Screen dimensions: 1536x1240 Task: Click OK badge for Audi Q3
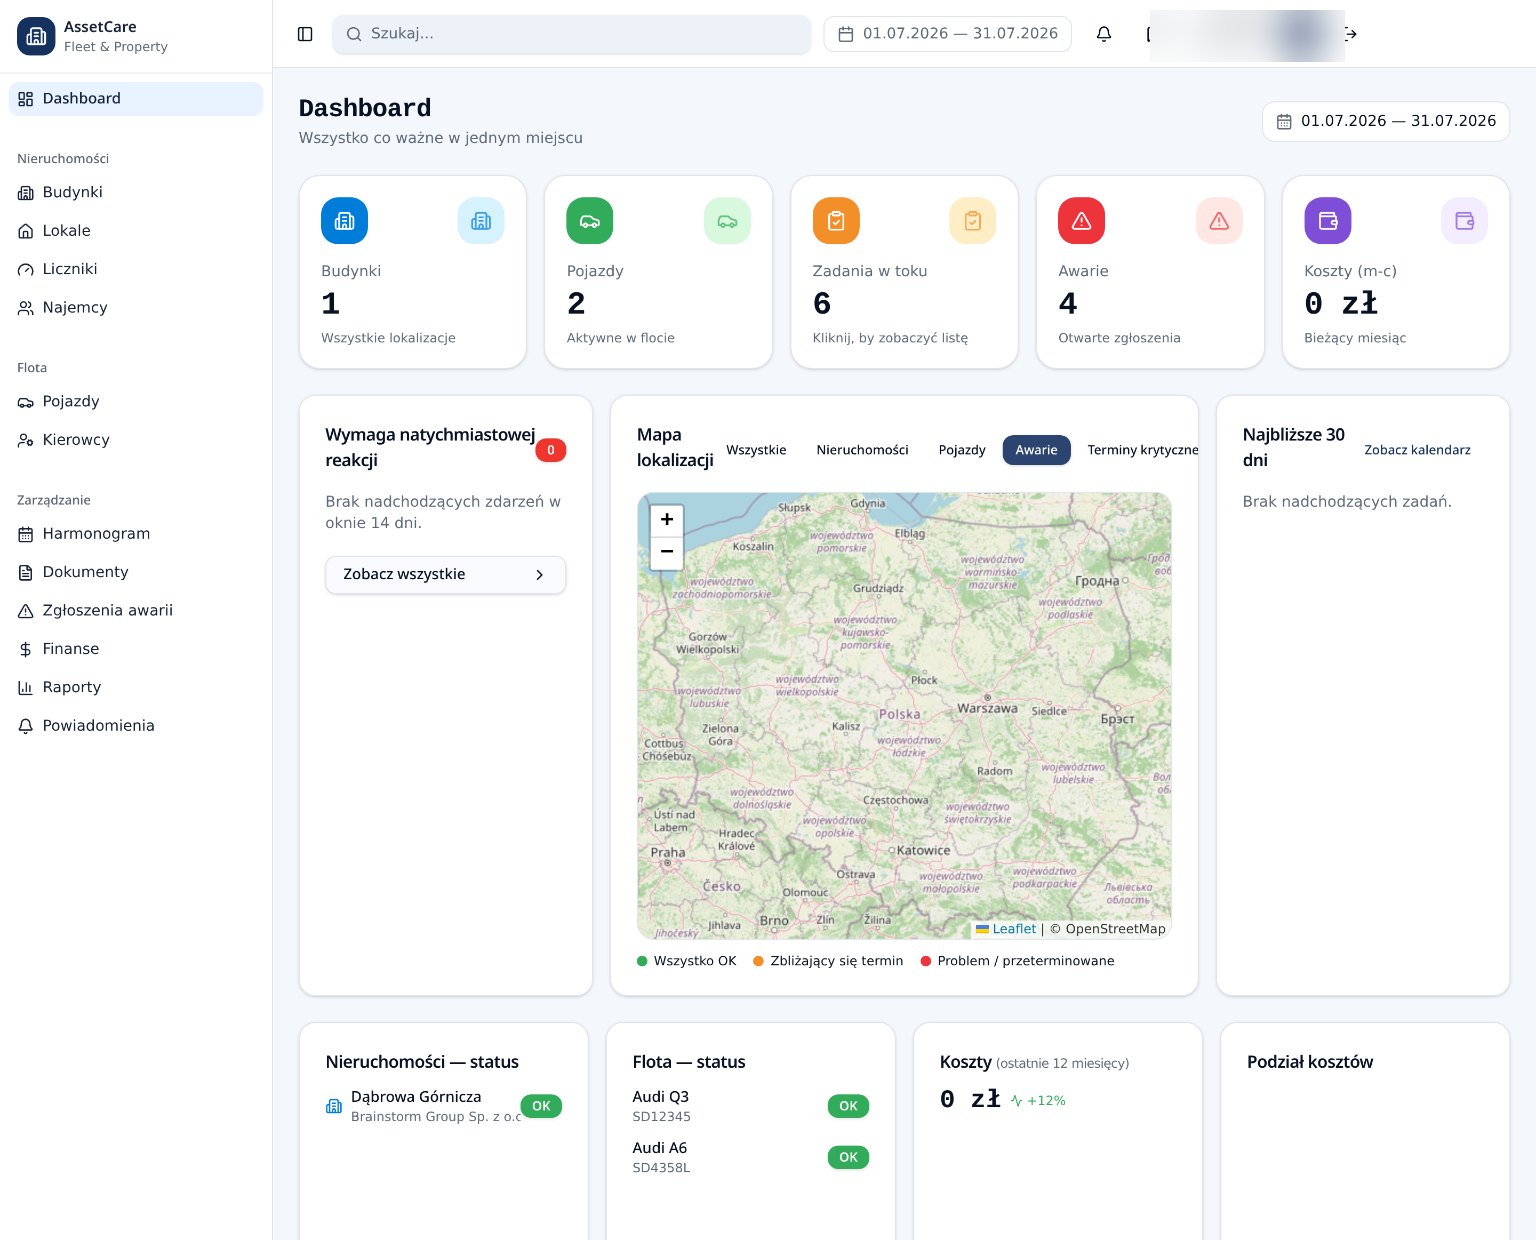click(848, 1106)
